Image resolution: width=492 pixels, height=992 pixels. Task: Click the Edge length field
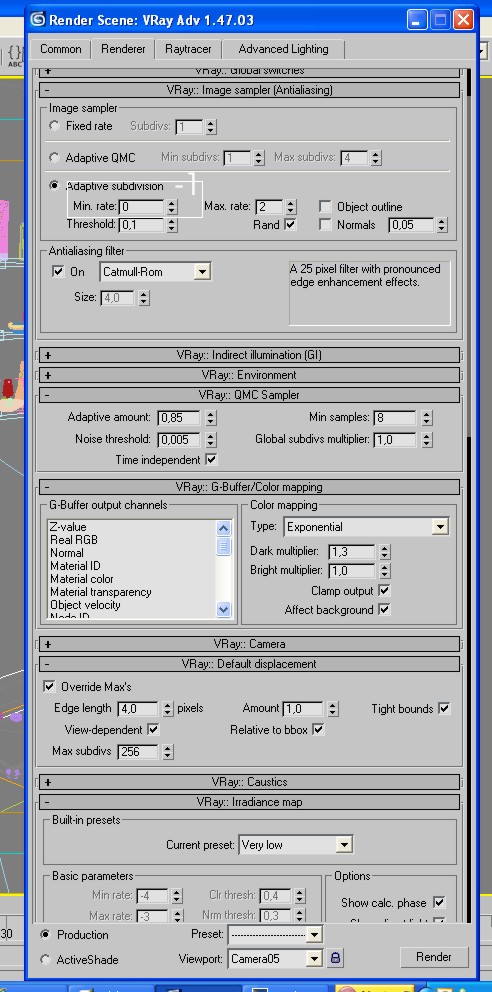(139, 709)
